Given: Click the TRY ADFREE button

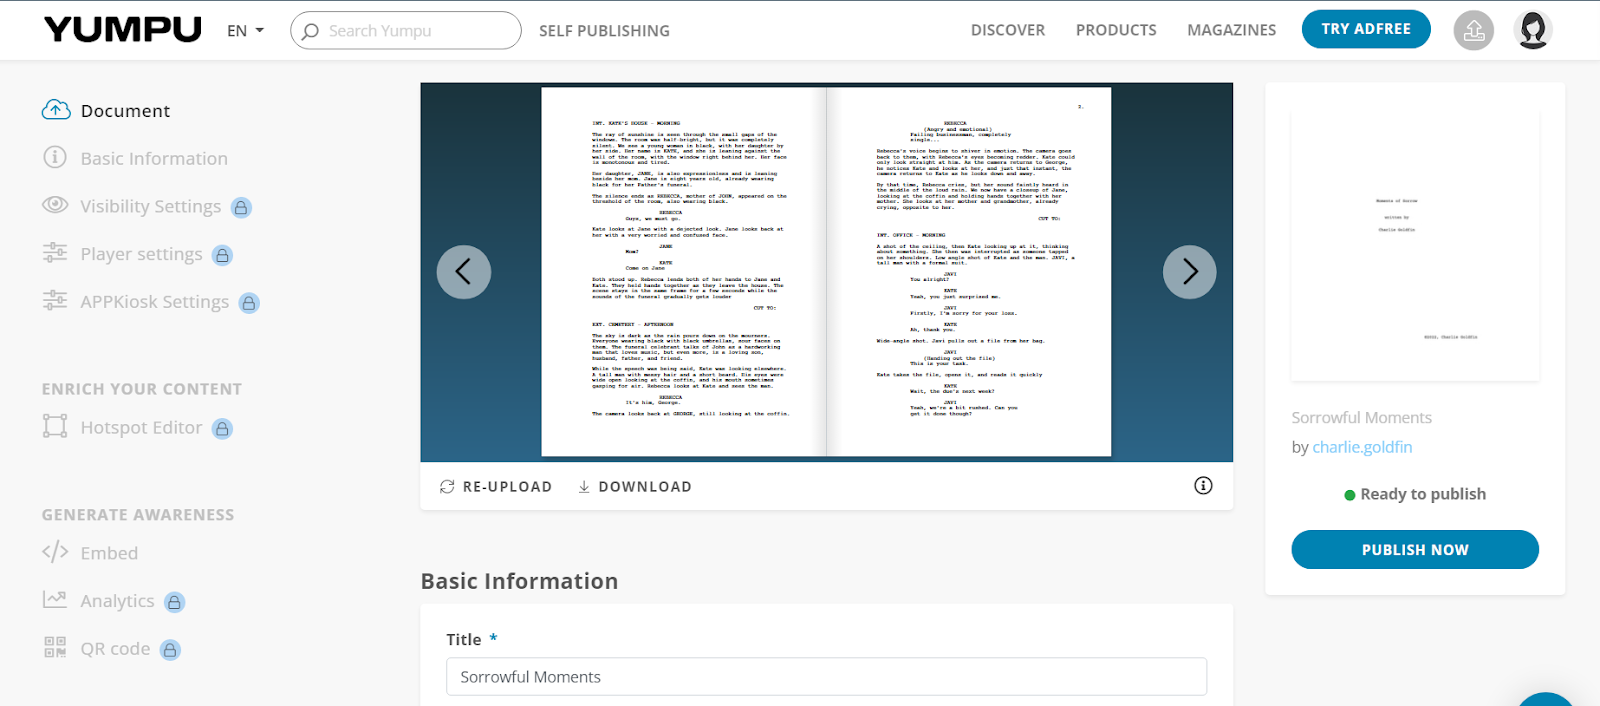Looking at the screenshot, I should click(1366, 29).
